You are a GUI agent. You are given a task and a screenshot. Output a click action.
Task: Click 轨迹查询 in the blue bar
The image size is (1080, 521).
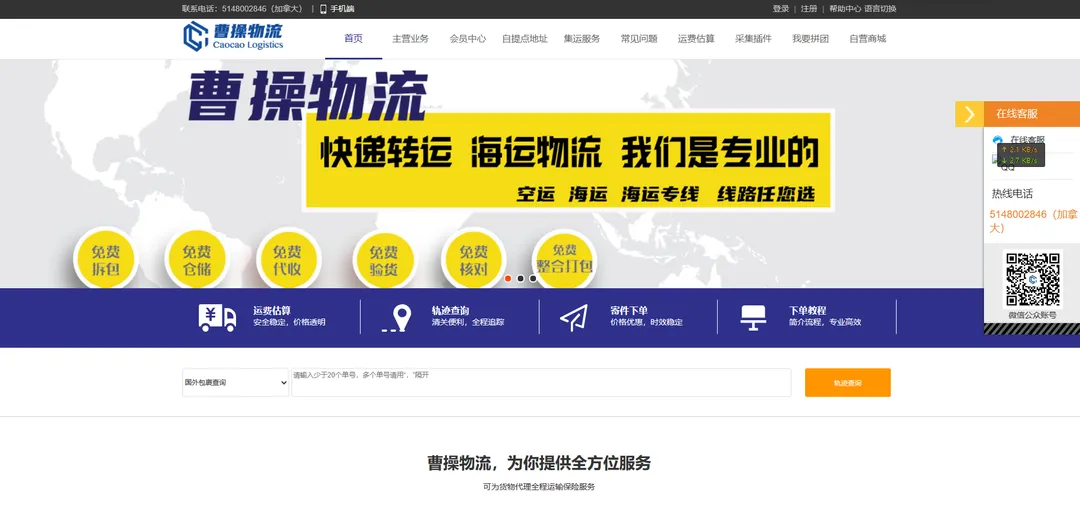(x=450, y=311)
